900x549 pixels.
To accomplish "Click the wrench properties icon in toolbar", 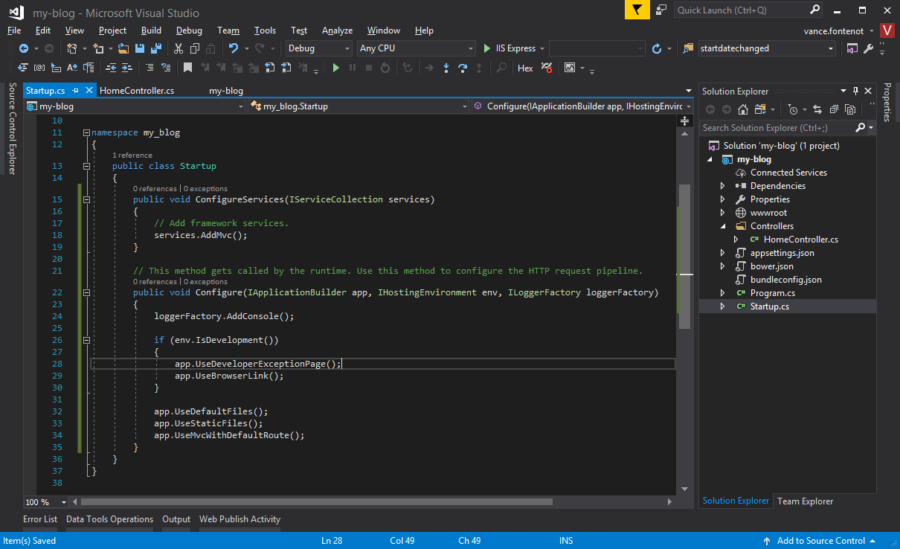I will (x=868, y=49).
